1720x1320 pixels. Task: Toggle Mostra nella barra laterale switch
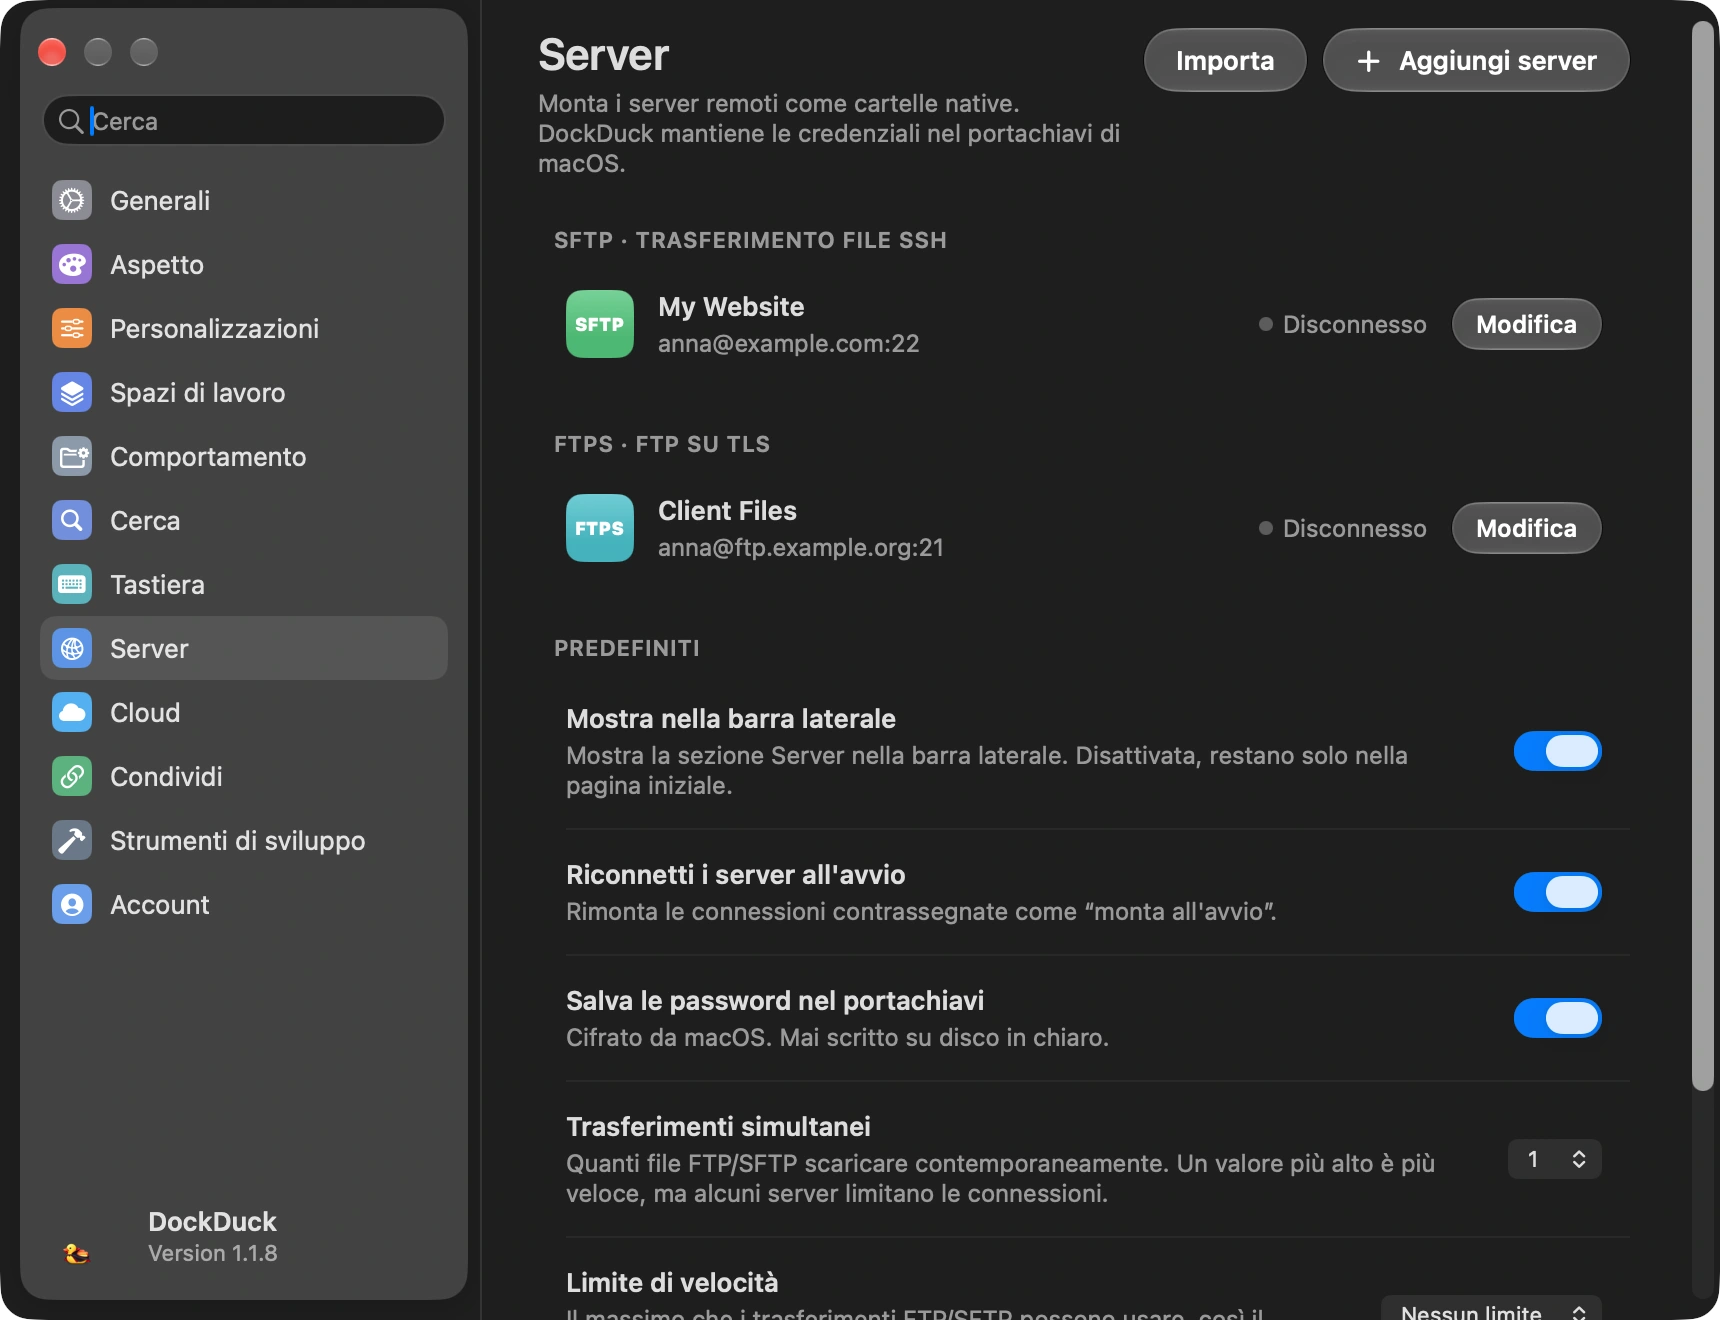(1557, 751)
